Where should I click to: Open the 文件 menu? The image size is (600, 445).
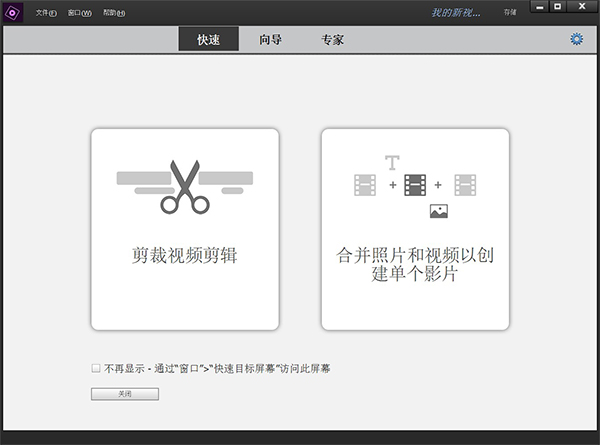[46, 13]
